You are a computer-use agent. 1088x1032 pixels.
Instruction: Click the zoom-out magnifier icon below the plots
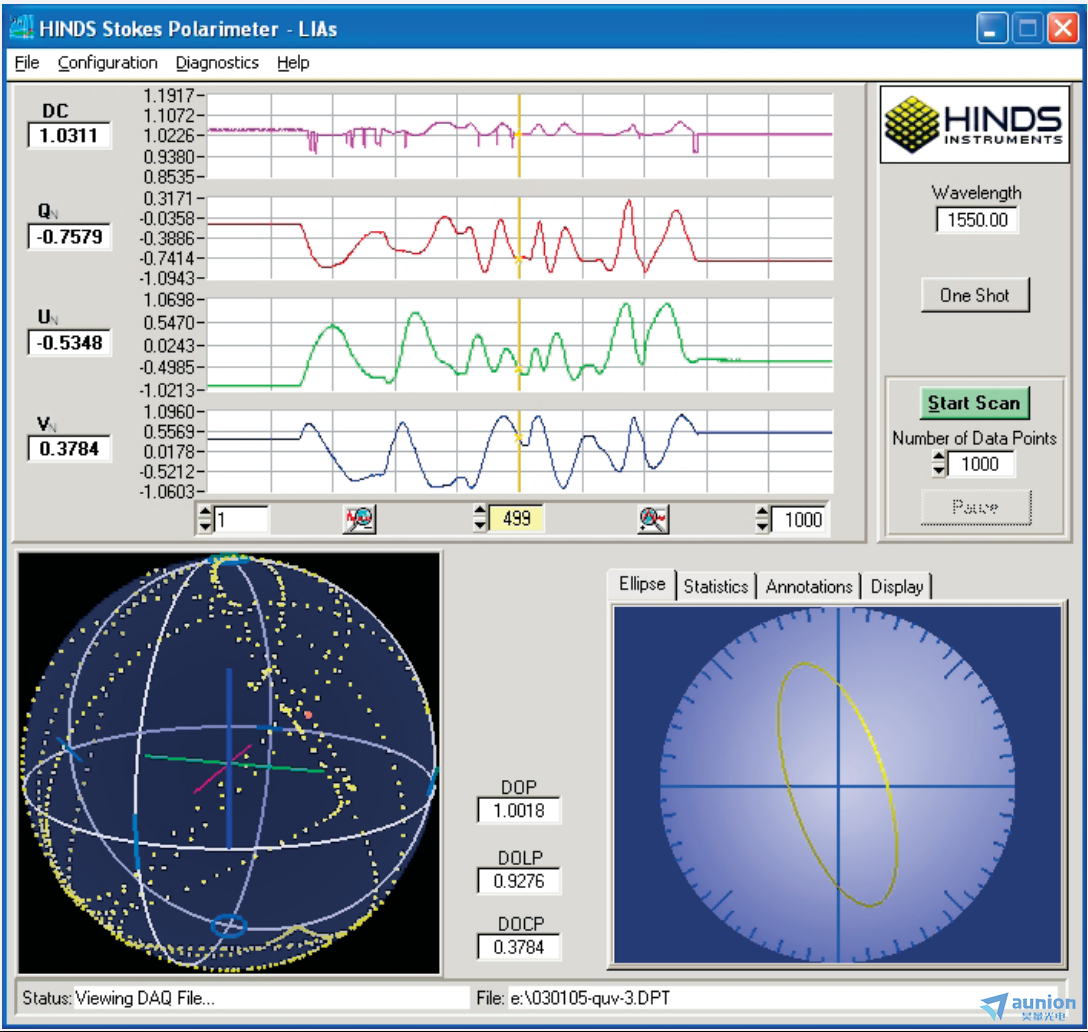click(359, 519)
